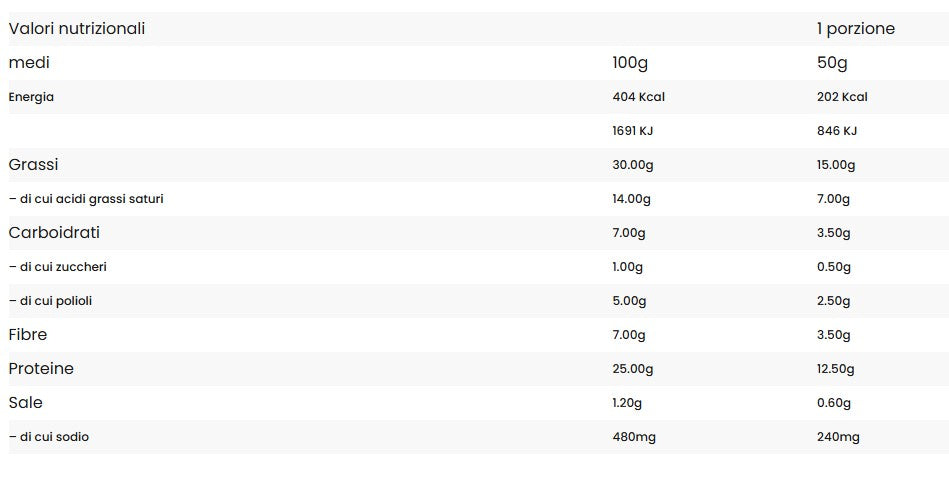This screenshot has height=488, width=949.
Task: Click 'di cui acidi grassi saturi' label
Action: click(x=86, y=199)
